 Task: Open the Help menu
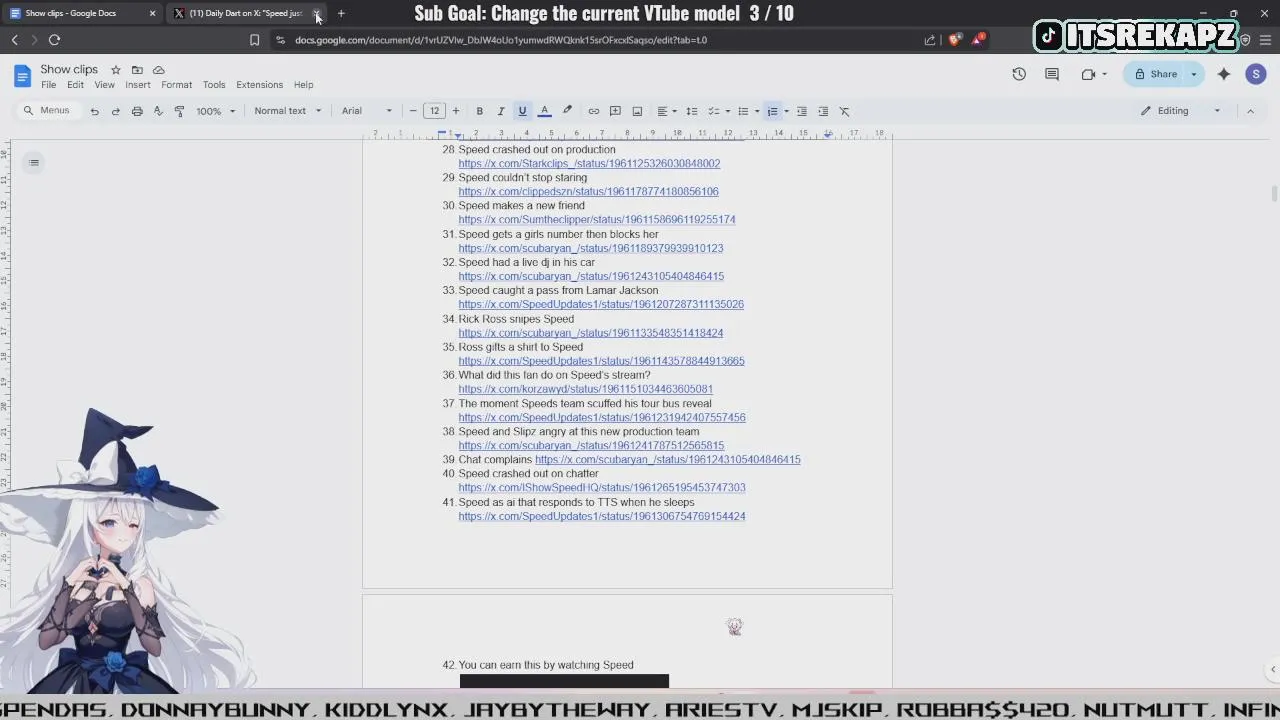303,85
